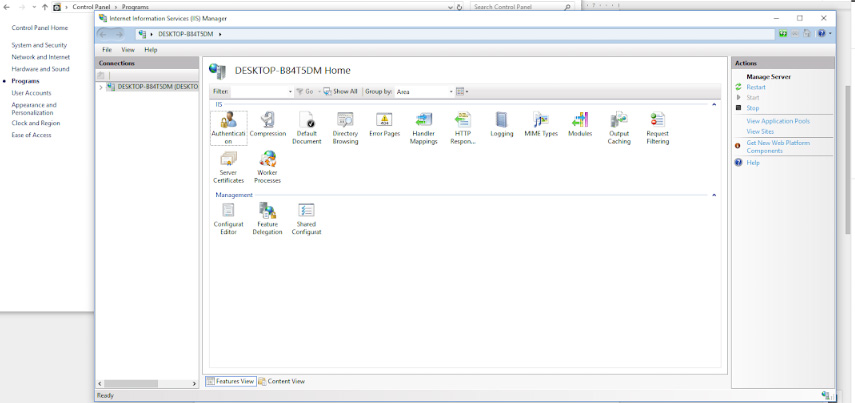Switch to Content View tab
This screenshot has width=855, height=403.
click(281, 381)
